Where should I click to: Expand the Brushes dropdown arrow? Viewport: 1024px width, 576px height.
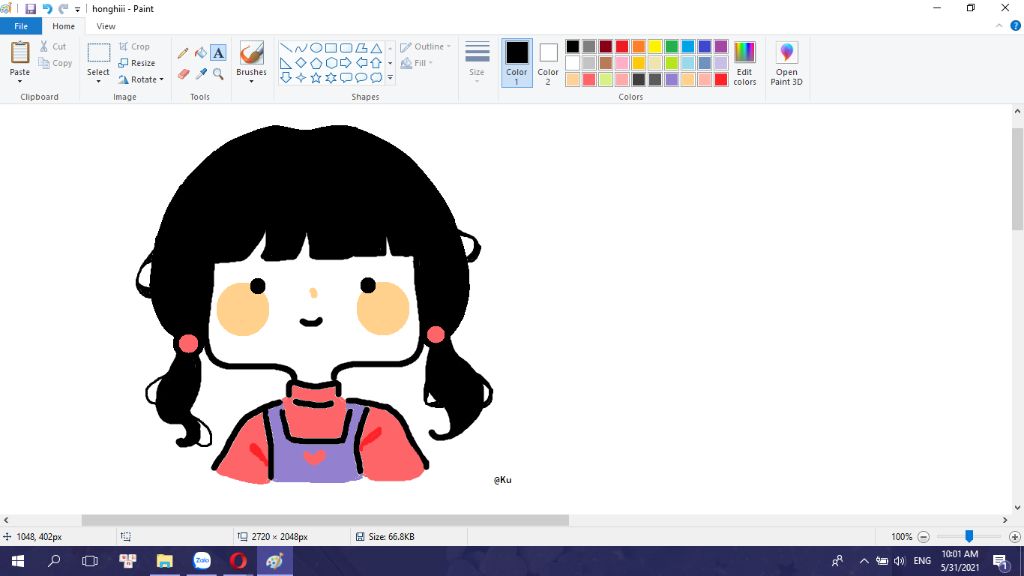(251, 81)
